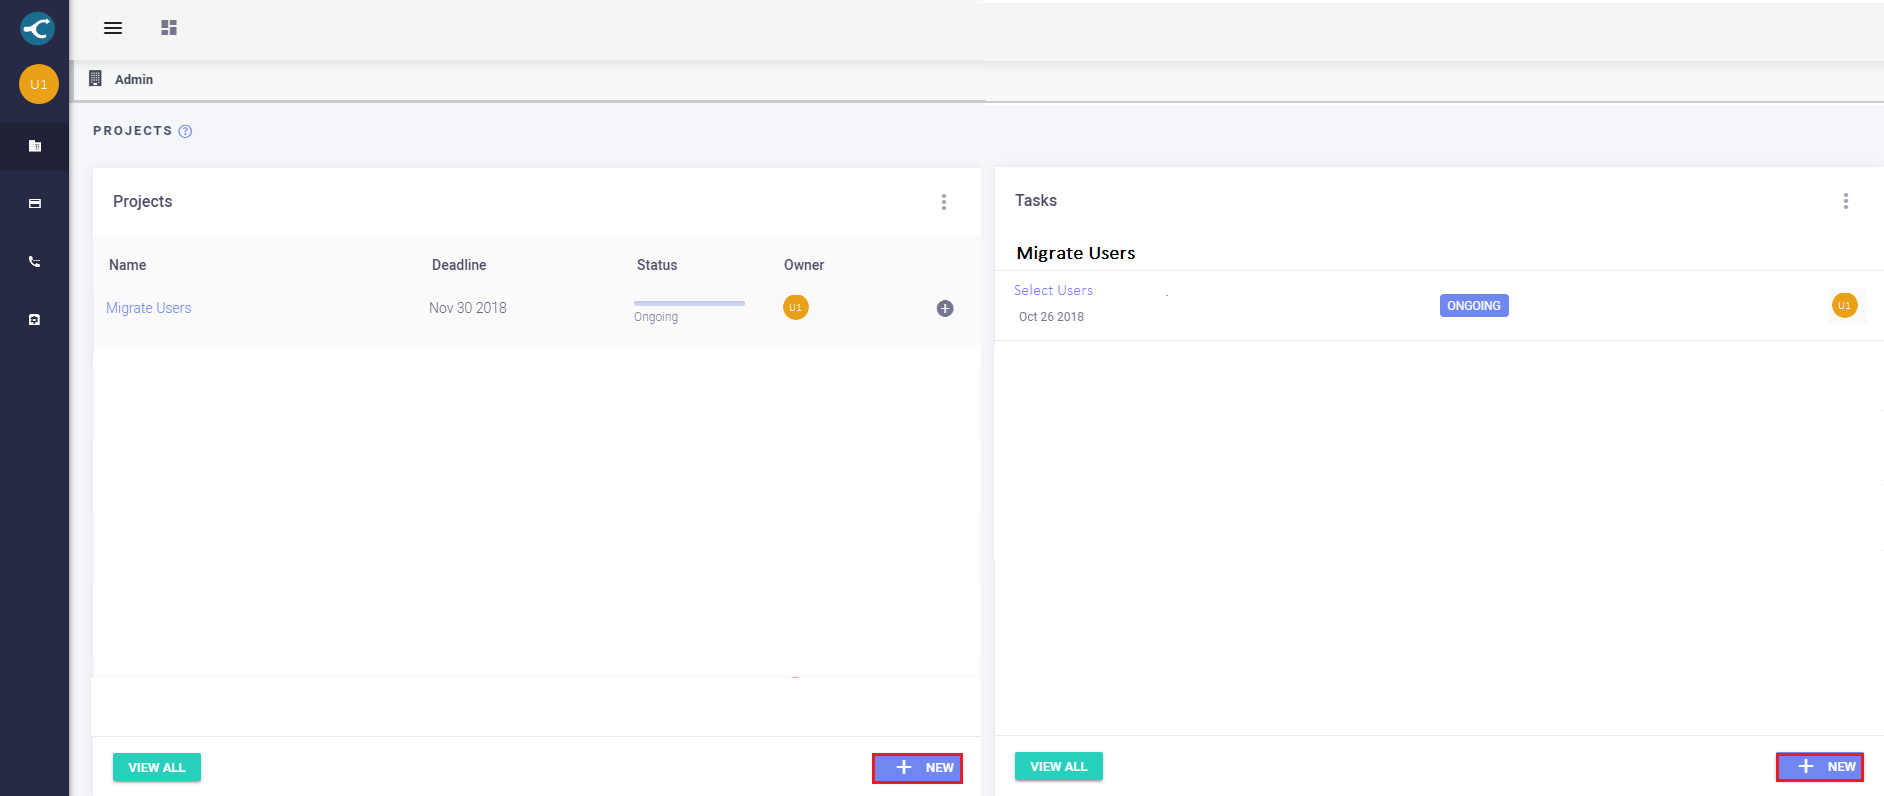Image resolution: width=1884 pixels, height=796 pixels.
Task: Click the app logo in the sidebar
Action: click(x=37, y=28)
